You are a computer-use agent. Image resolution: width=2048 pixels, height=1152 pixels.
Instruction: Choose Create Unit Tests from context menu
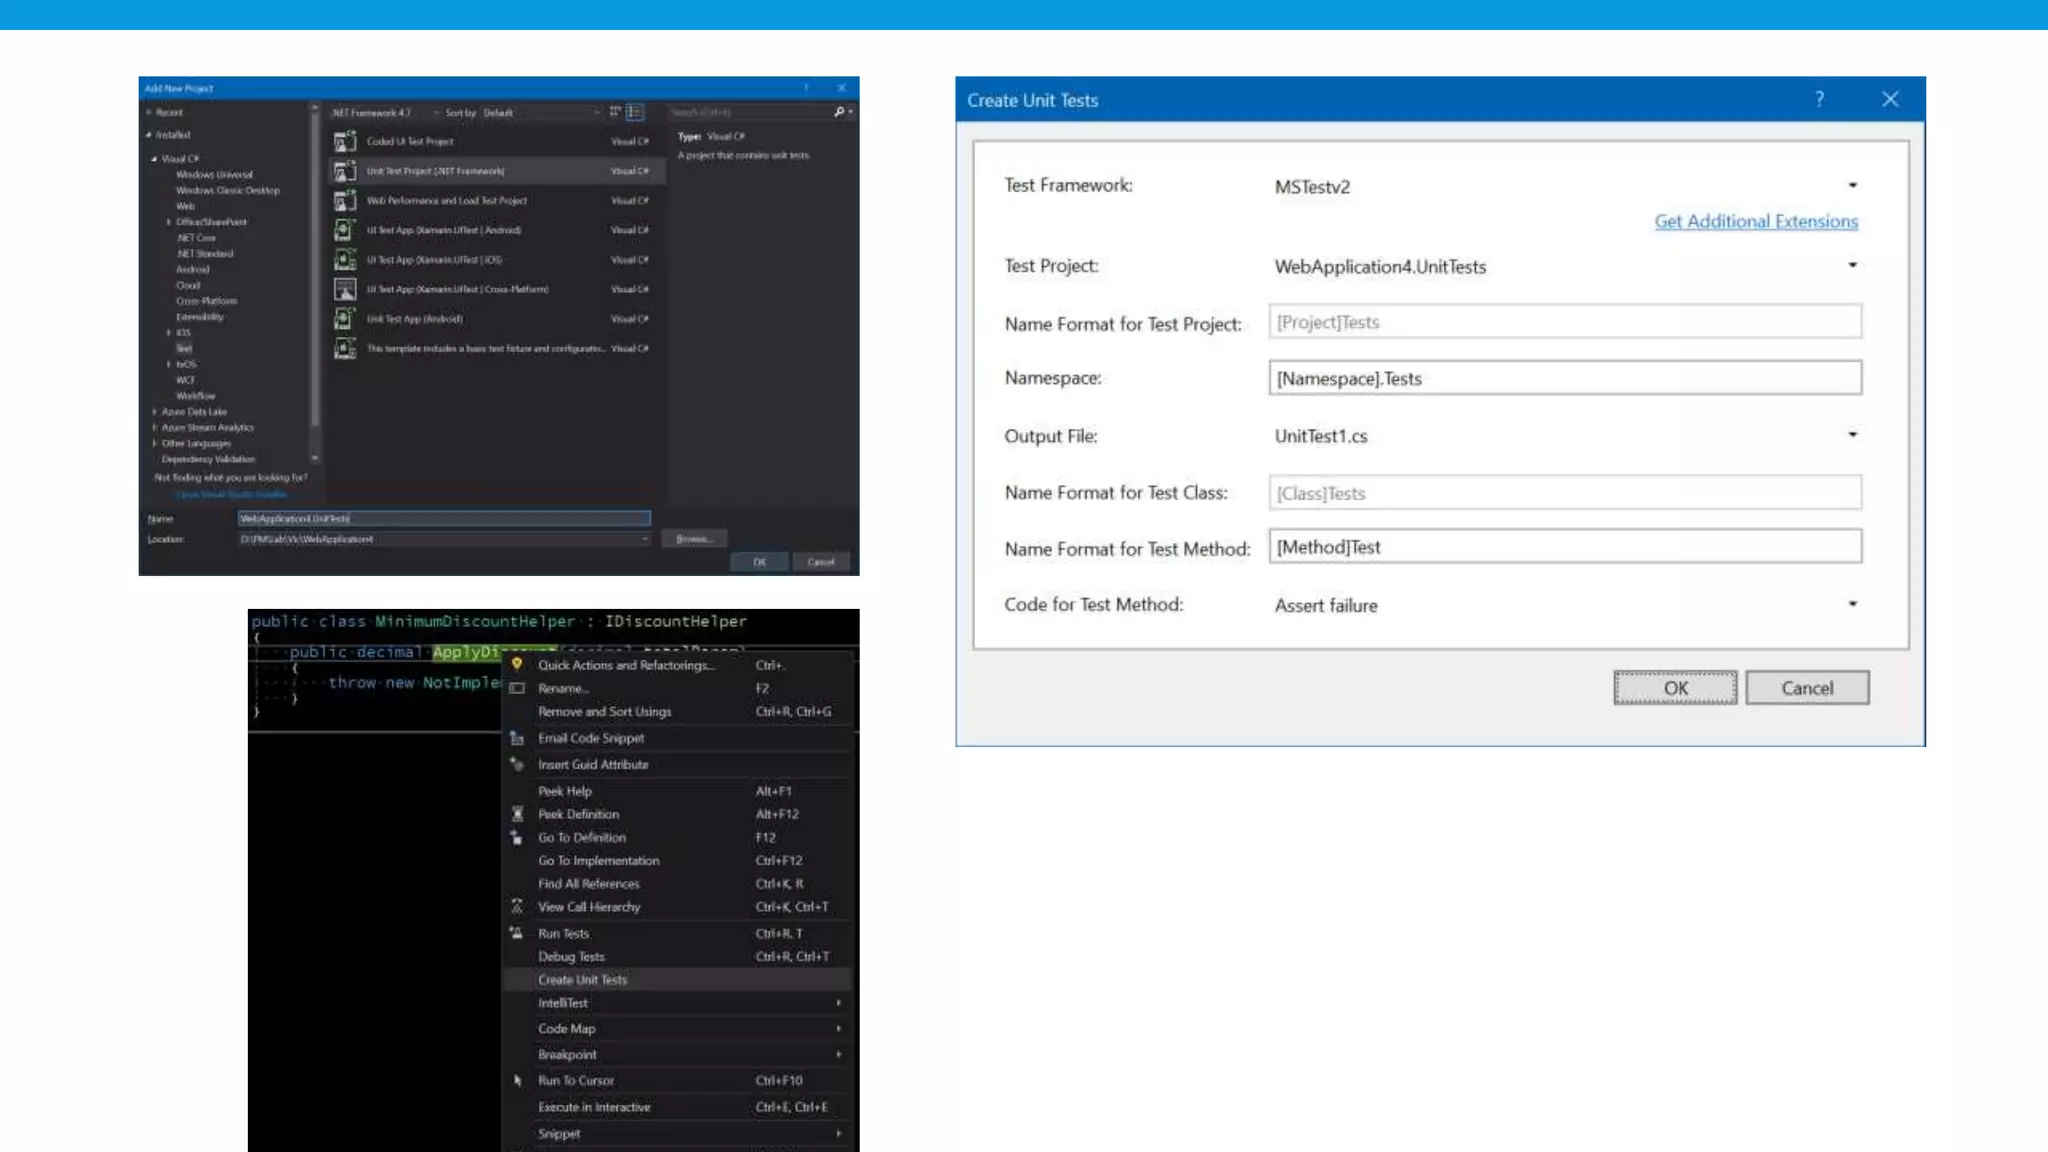583,980
